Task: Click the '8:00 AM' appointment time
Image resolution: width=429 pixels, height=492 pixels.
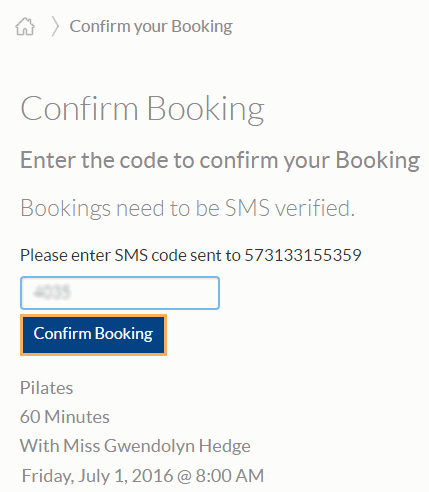Action: point(230,476)
